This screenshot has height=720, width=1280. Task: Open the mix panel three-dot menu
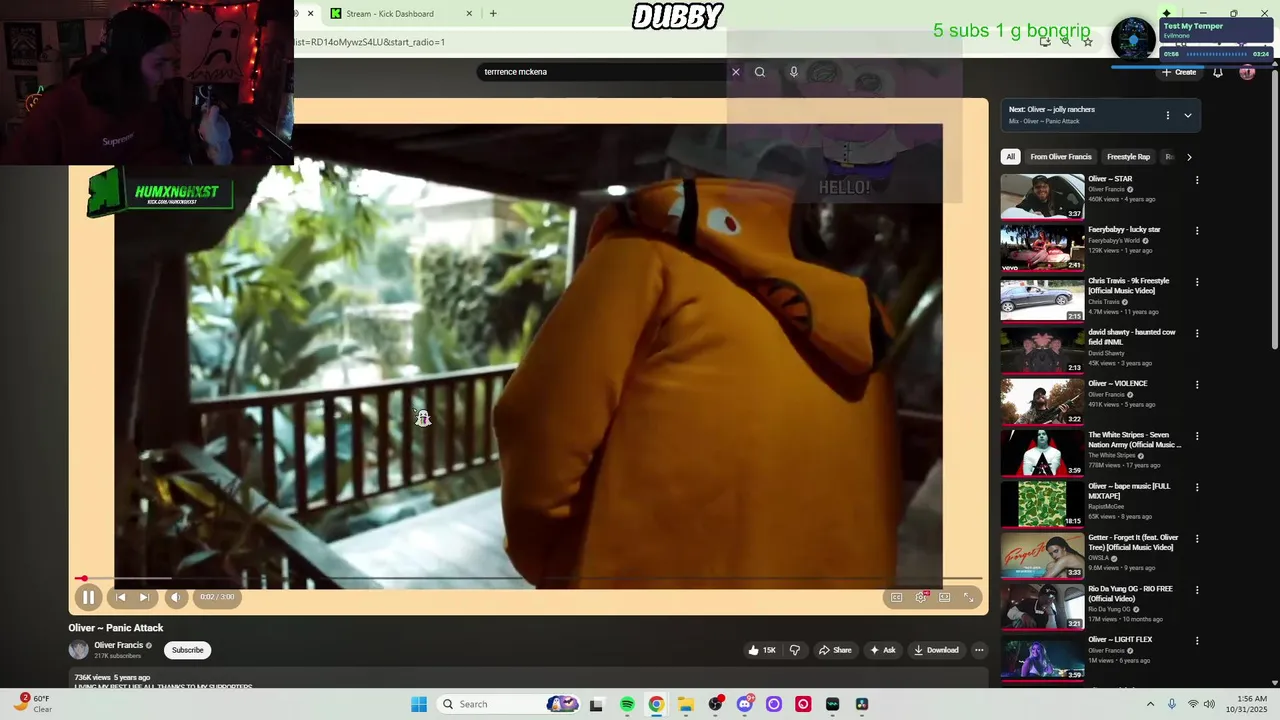(1167, 115)
